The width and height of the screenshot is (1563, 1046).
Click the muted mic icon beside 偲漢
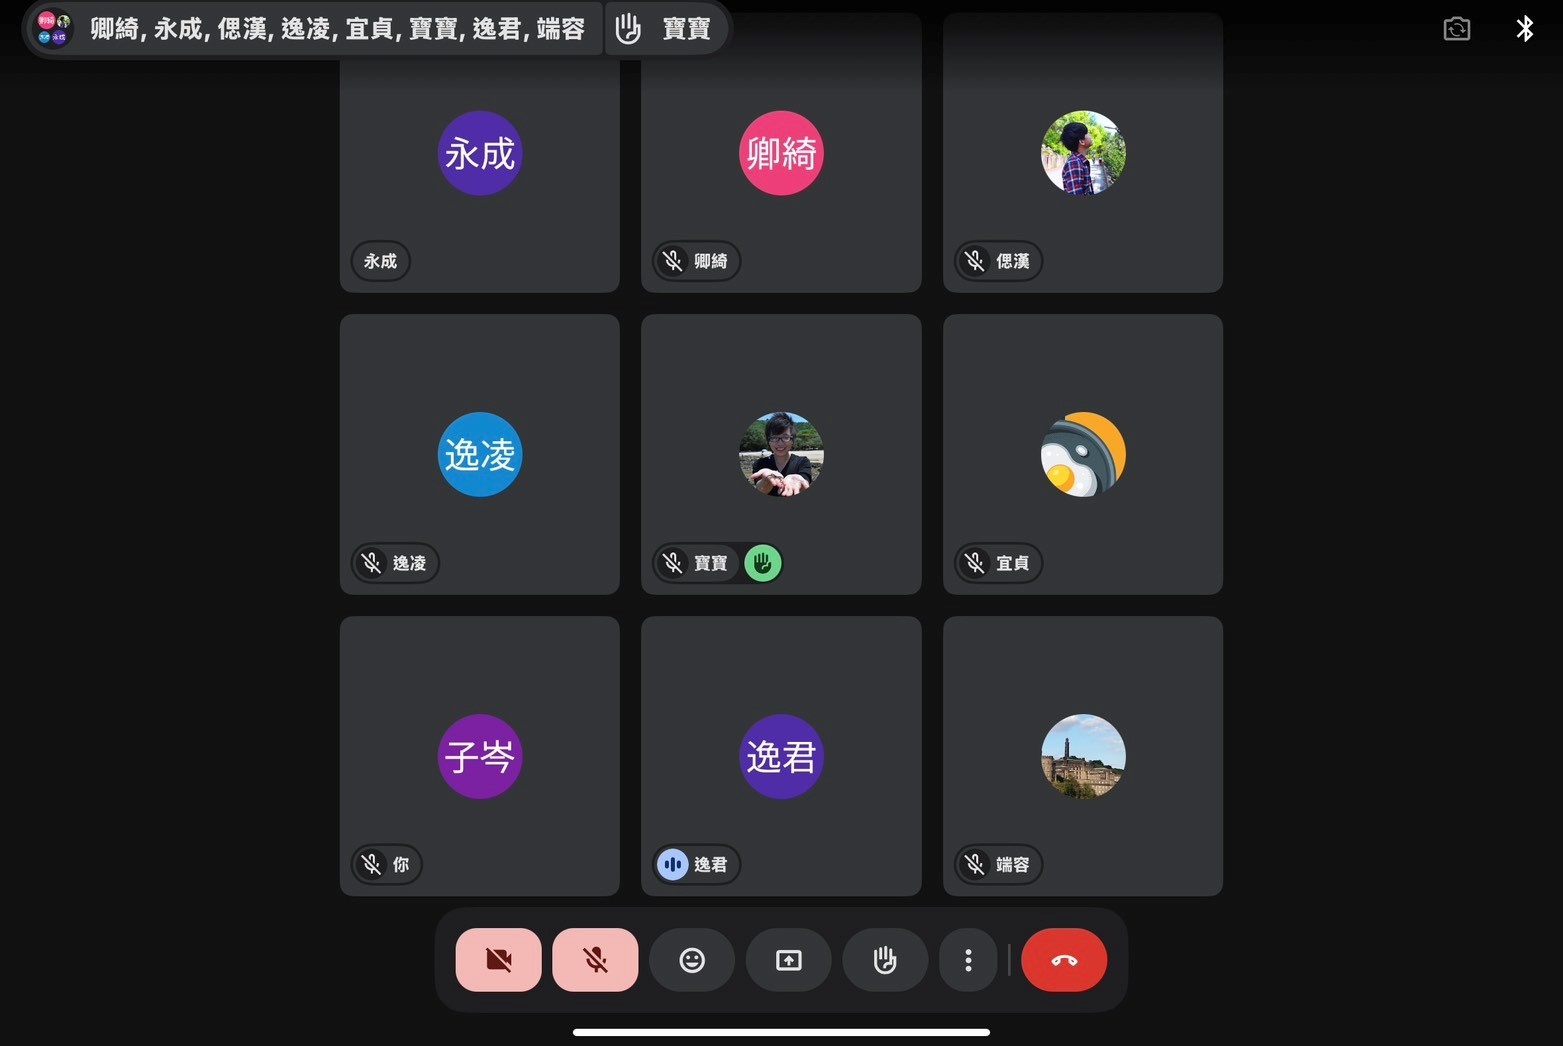[x=975, y=261]
